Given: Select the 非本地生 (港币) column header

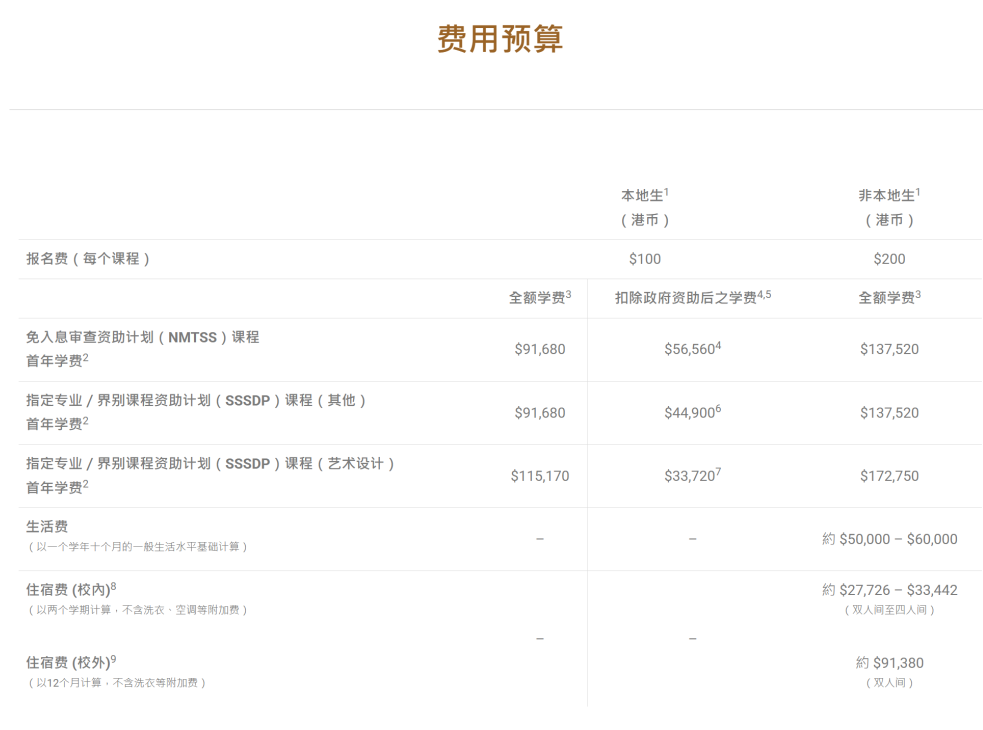Looking at the screenshot, I should point(889,207).
